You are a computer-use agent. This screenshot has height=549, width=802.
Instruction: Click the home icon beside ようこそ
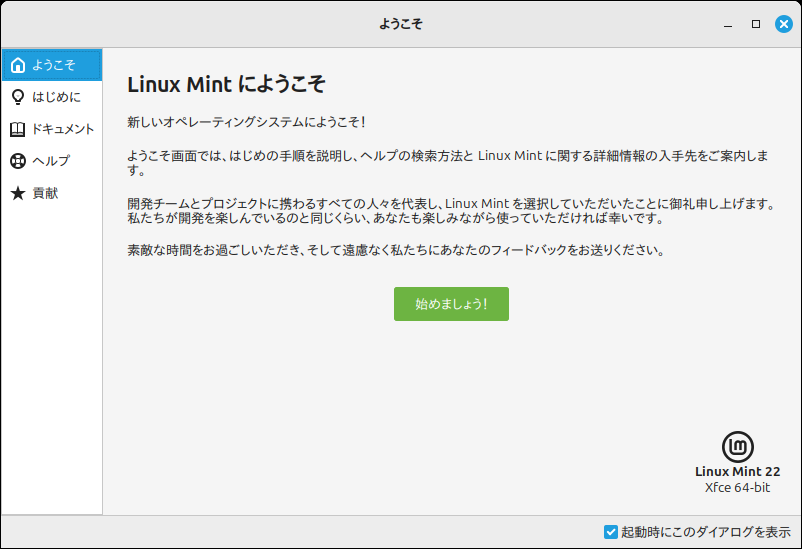17,65
